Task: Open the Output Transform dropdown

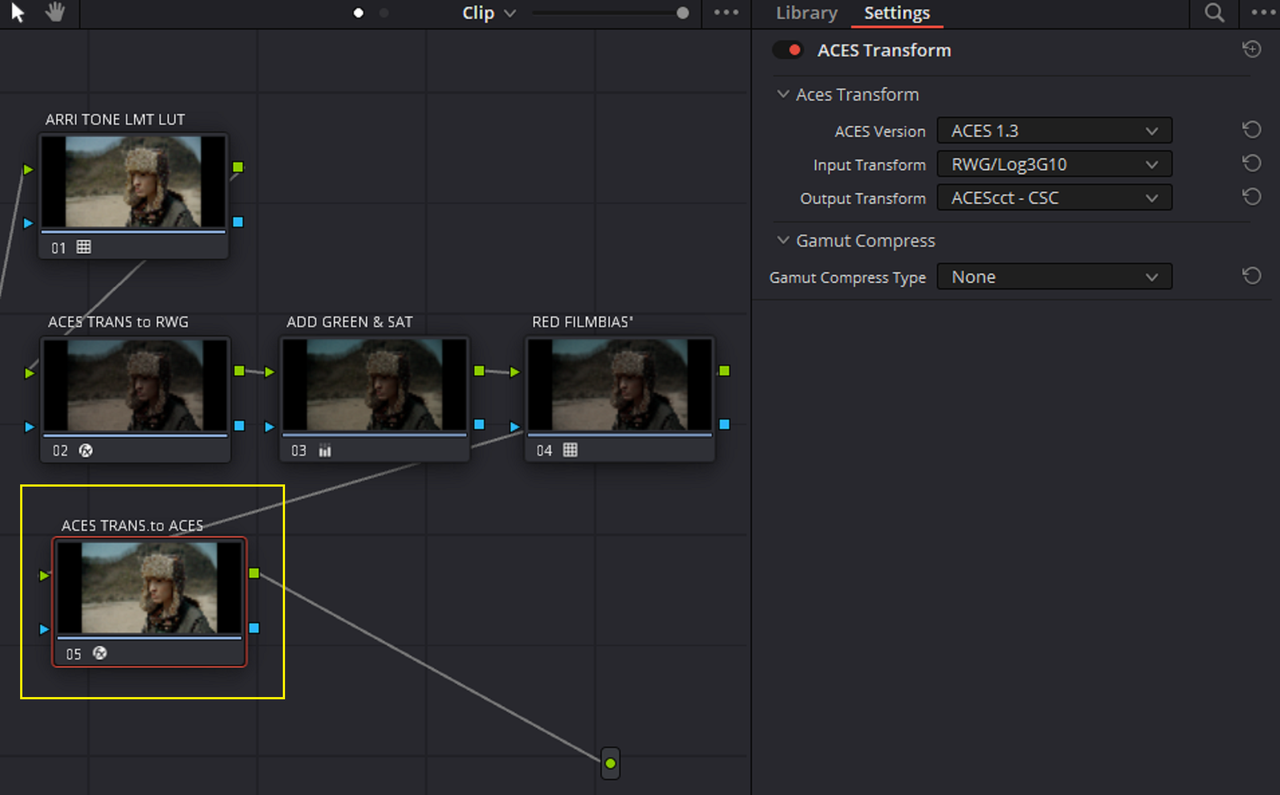Action: [1054, 198]
